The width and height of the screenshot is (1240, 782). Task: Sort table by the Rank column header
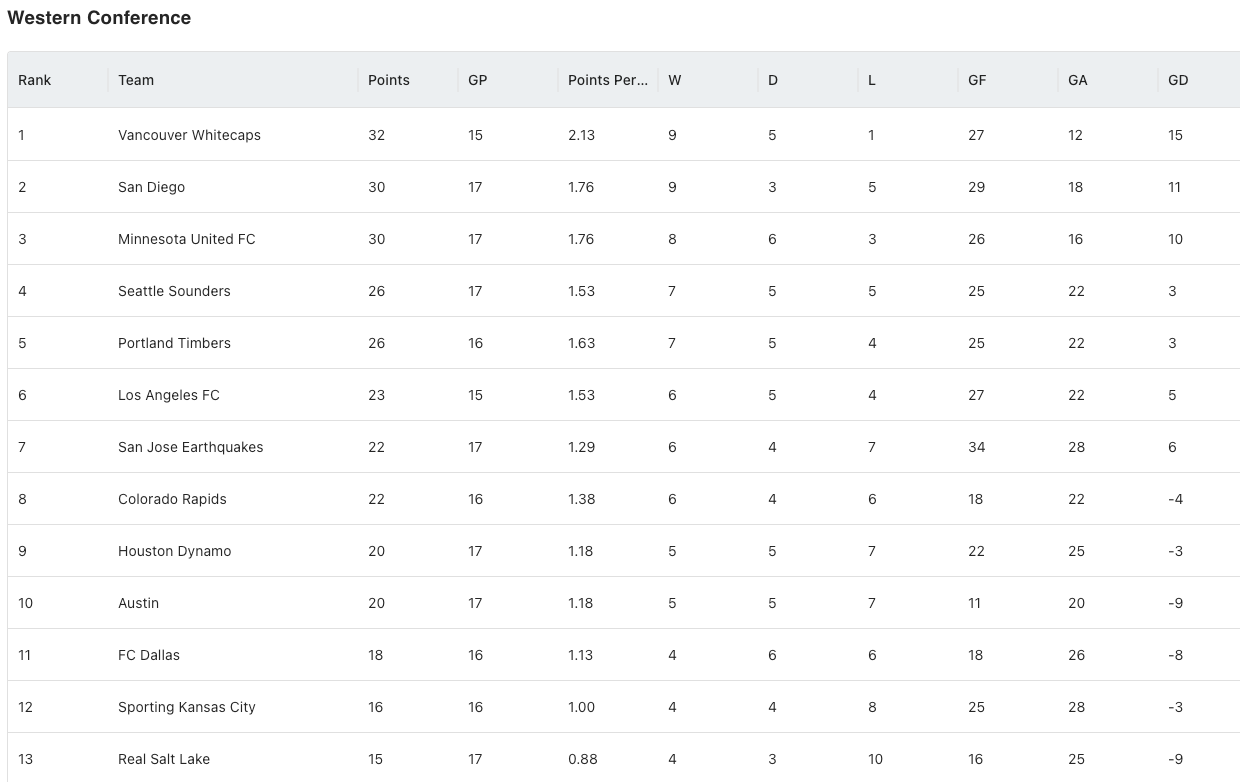click(x=58, y=80)
